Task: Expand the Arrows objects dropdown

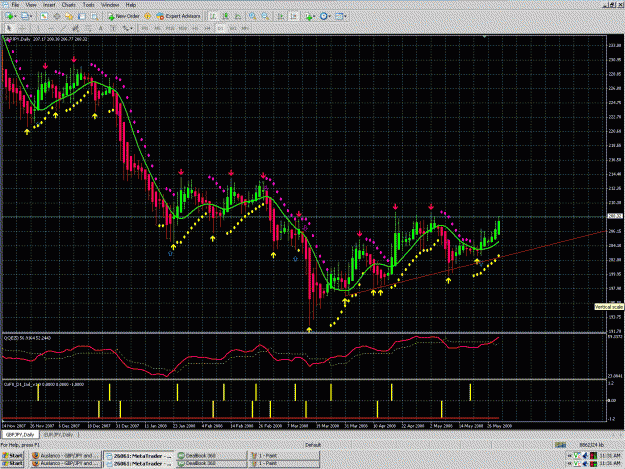Action: [x=131, y=28]
